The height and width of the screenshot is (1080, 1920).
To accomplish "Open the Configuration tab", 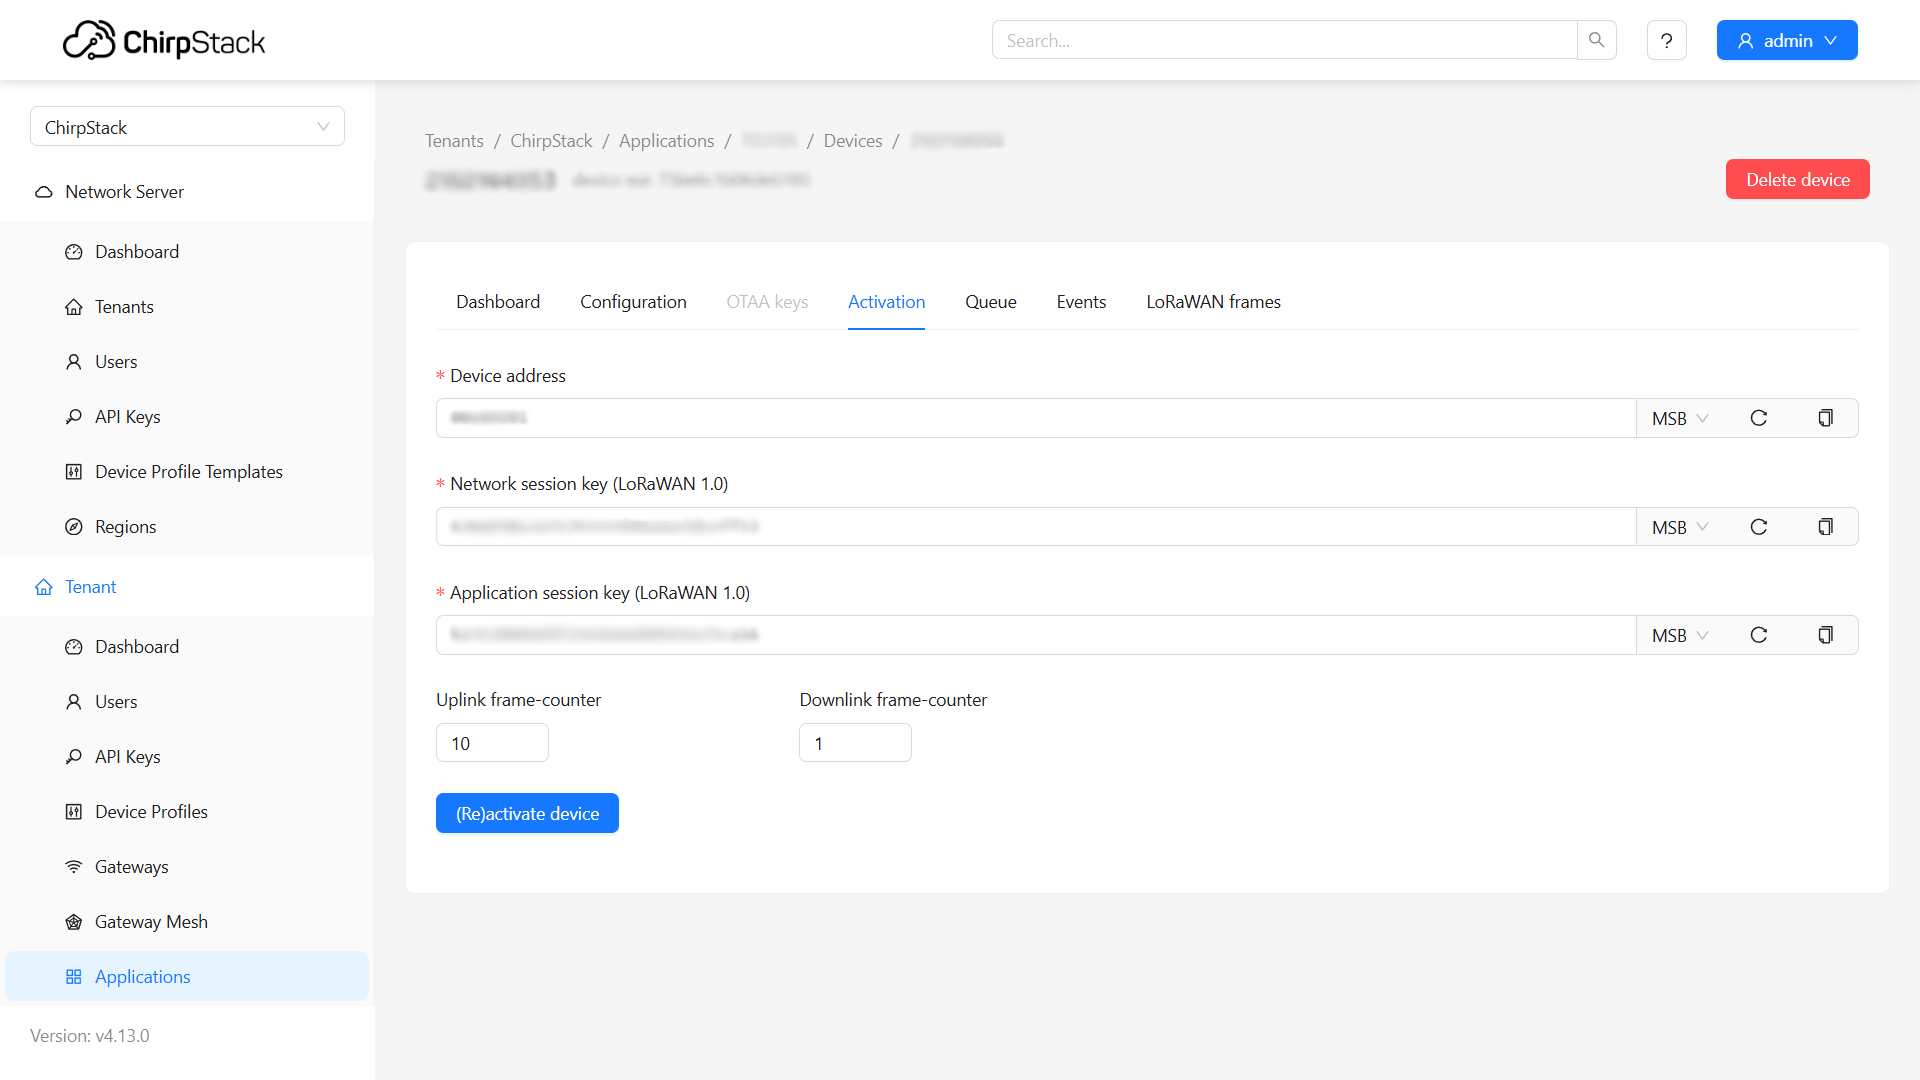I will [x=633, y=302].
